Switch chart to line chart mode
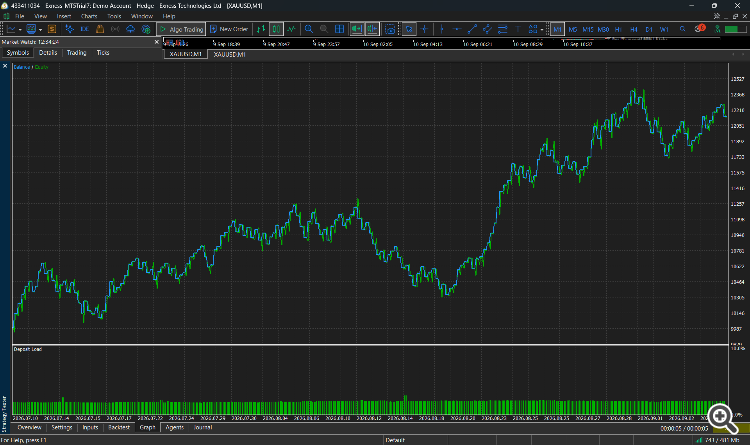This screenshot has height=445, width=750. 291,29
